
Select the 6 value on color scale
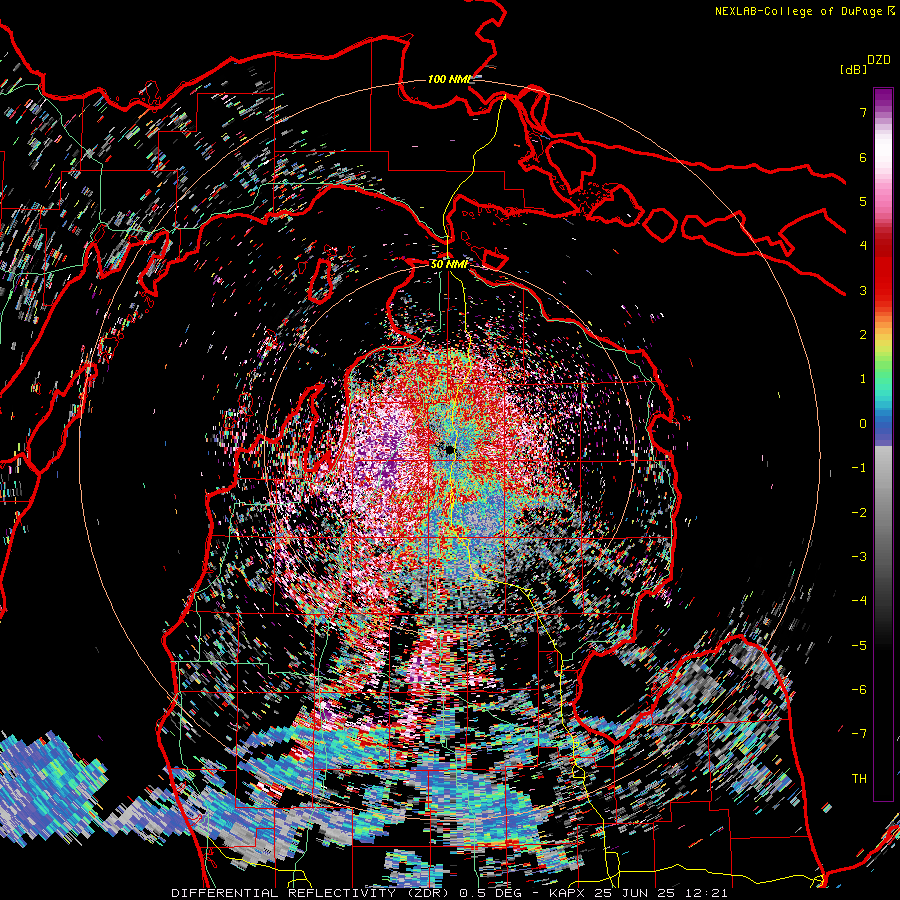coord(863,157)
